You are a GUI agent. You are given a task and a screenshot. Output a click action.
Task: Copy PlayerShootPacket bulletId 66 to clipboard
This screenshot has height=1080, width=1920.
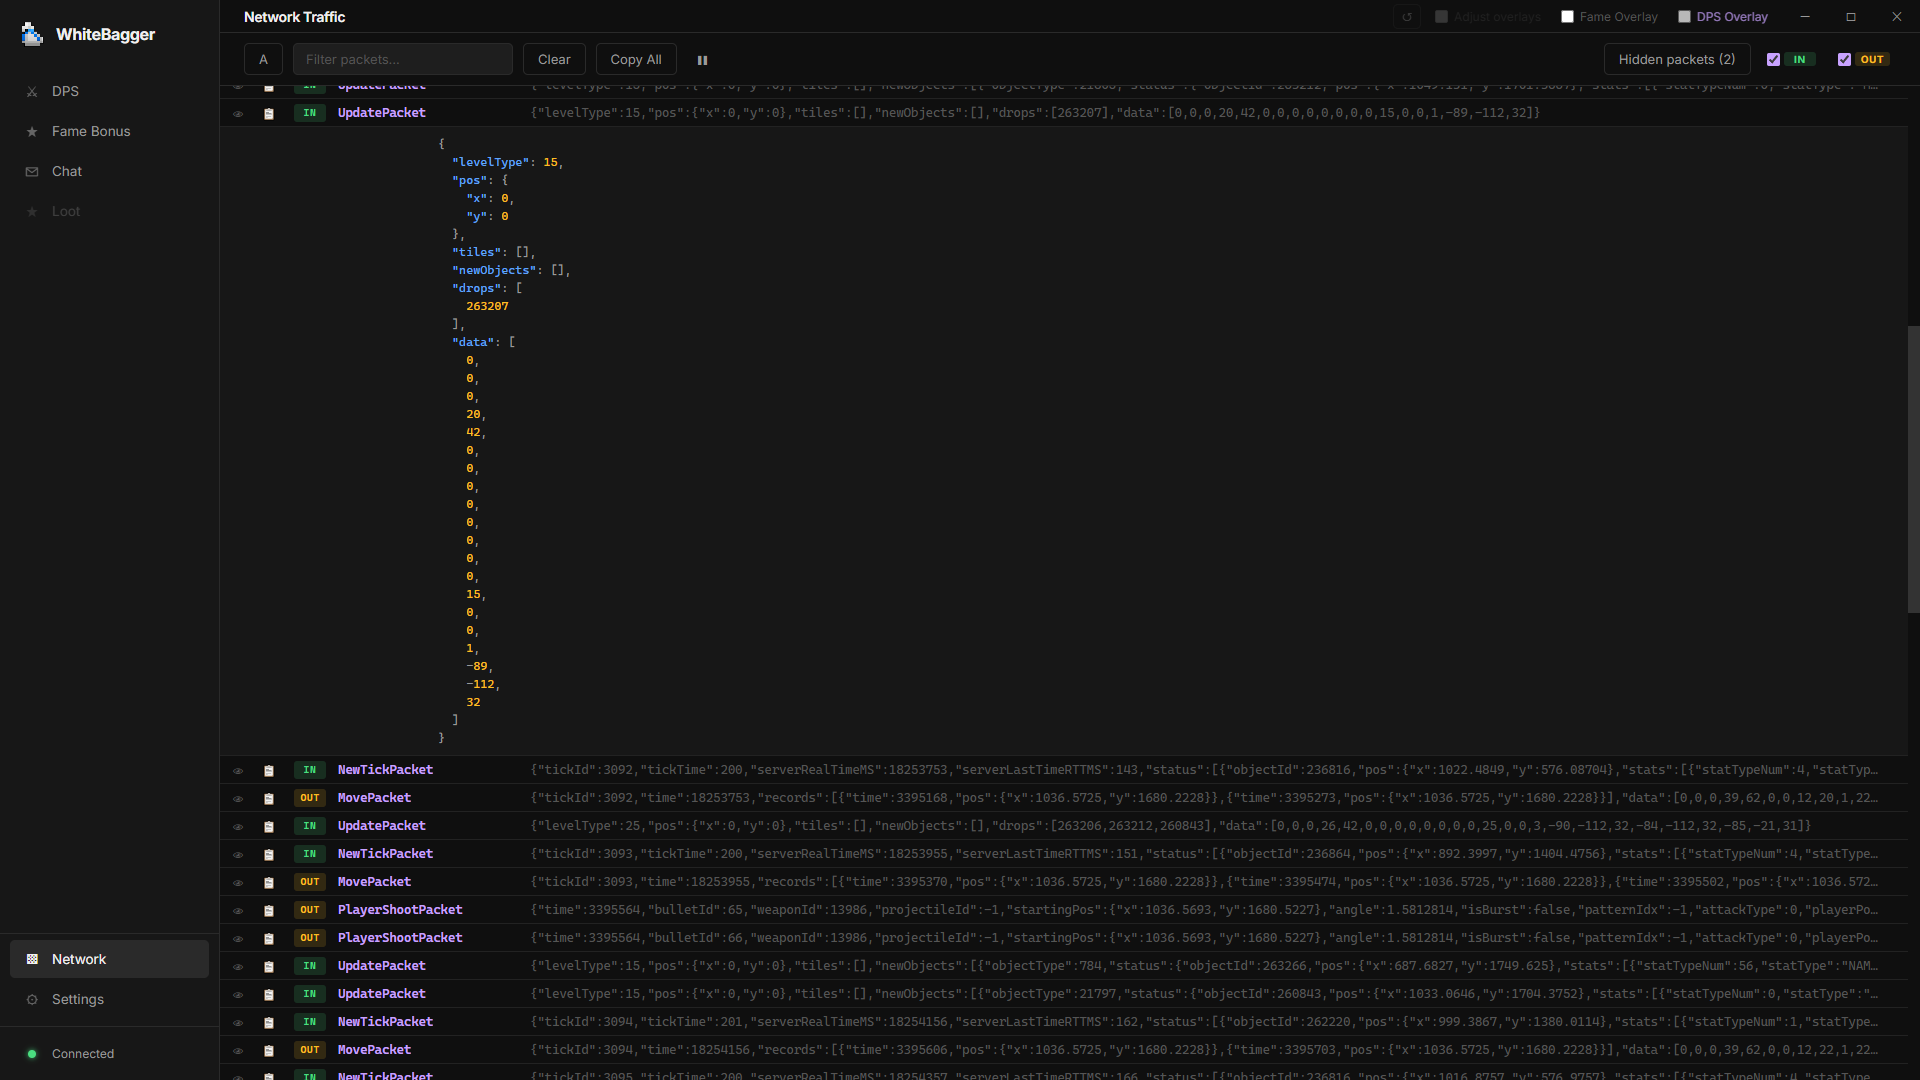(x=269, y=939)
